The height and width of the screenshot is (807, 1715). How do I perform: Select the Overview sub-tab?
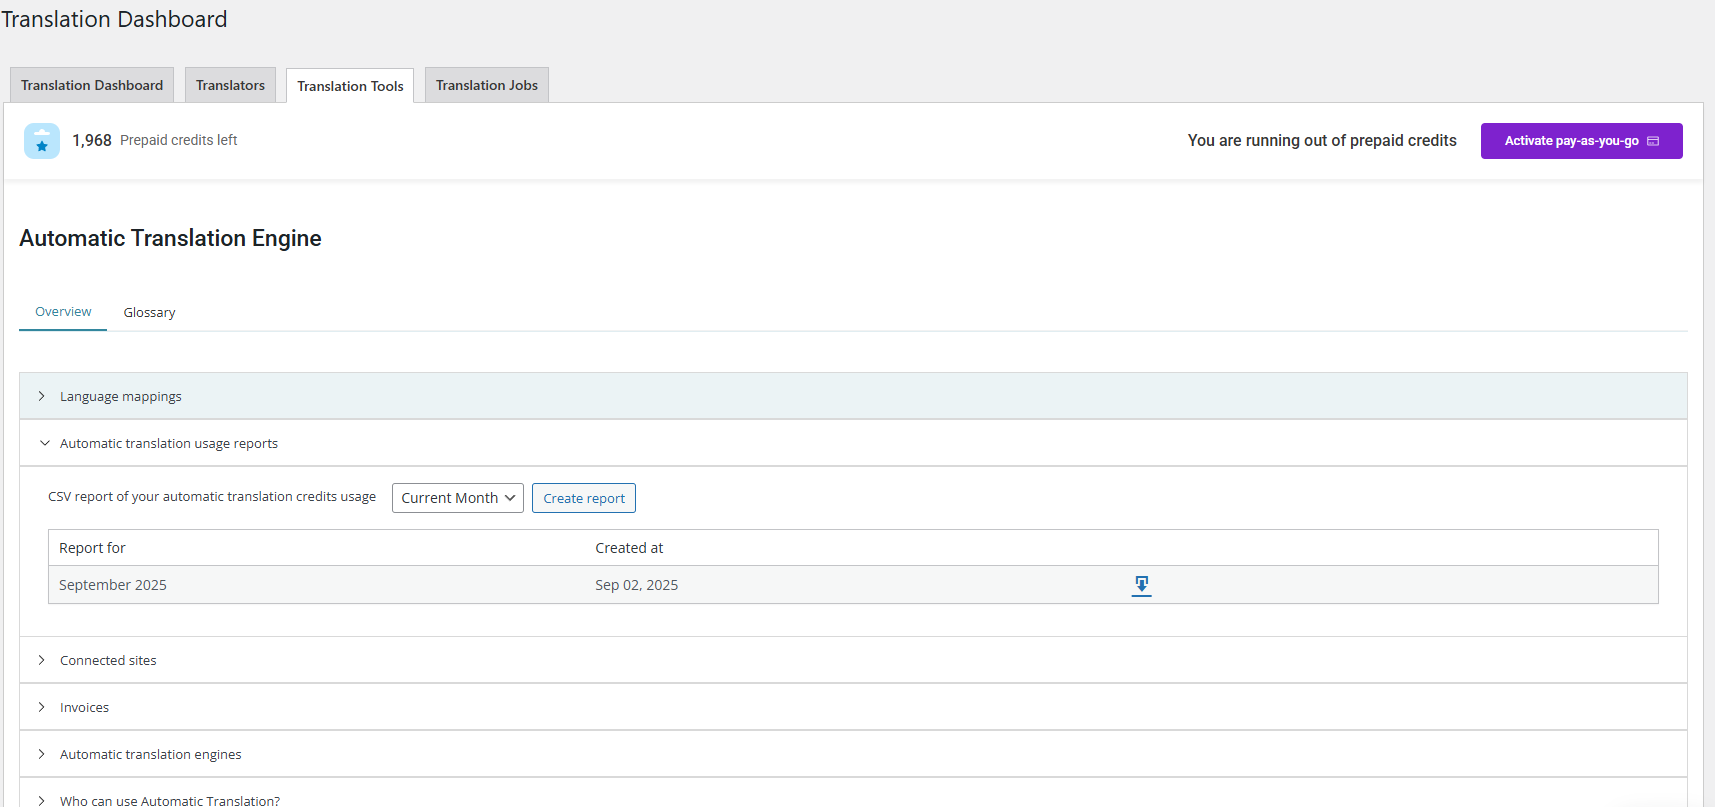[x=63, y=312]
